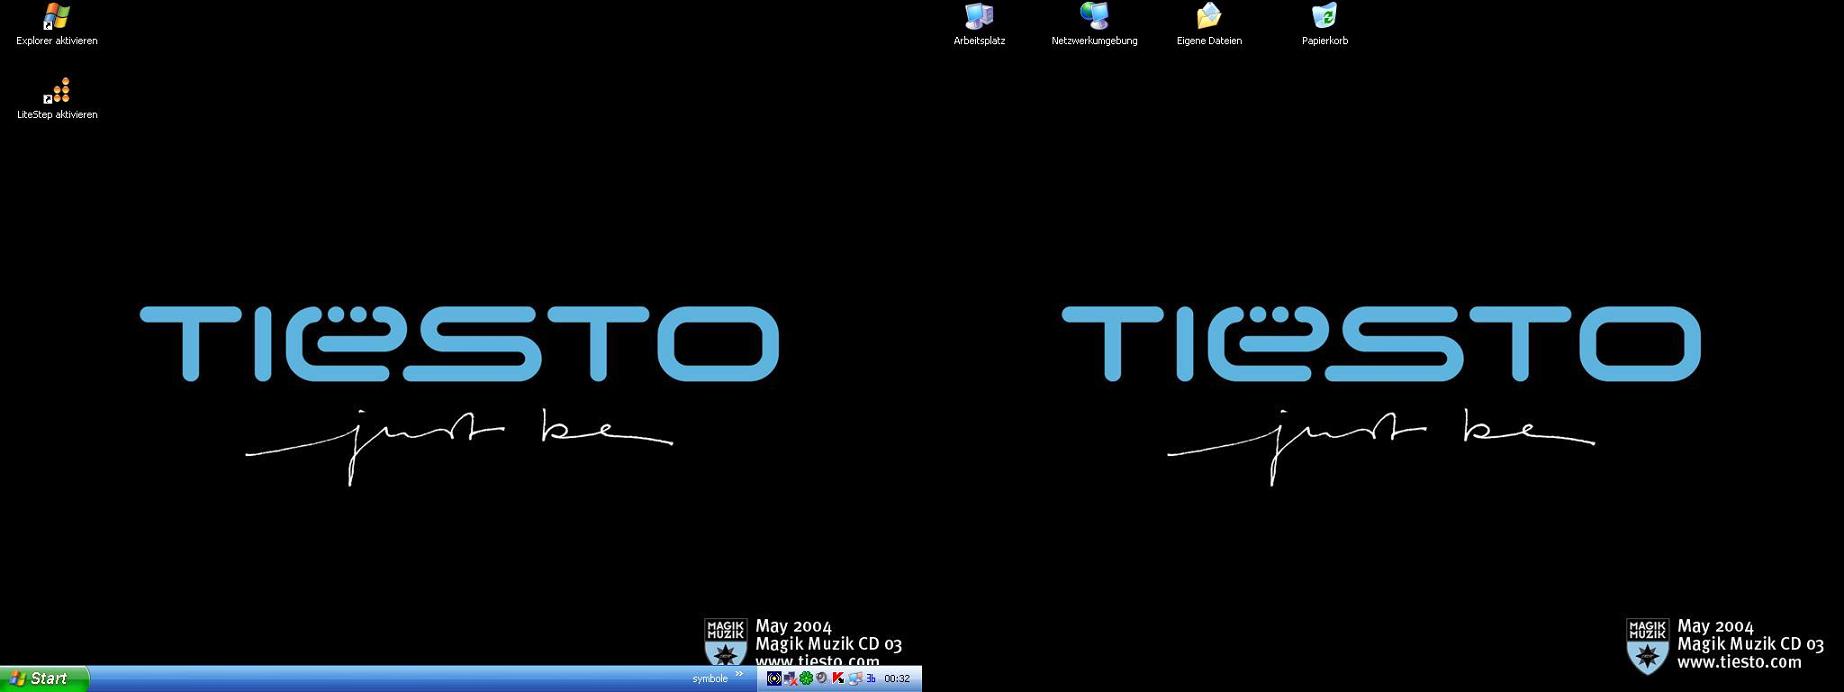
Task: Click the symbole toolbar label
Action: pyautogui.click(x=710, y=679)
